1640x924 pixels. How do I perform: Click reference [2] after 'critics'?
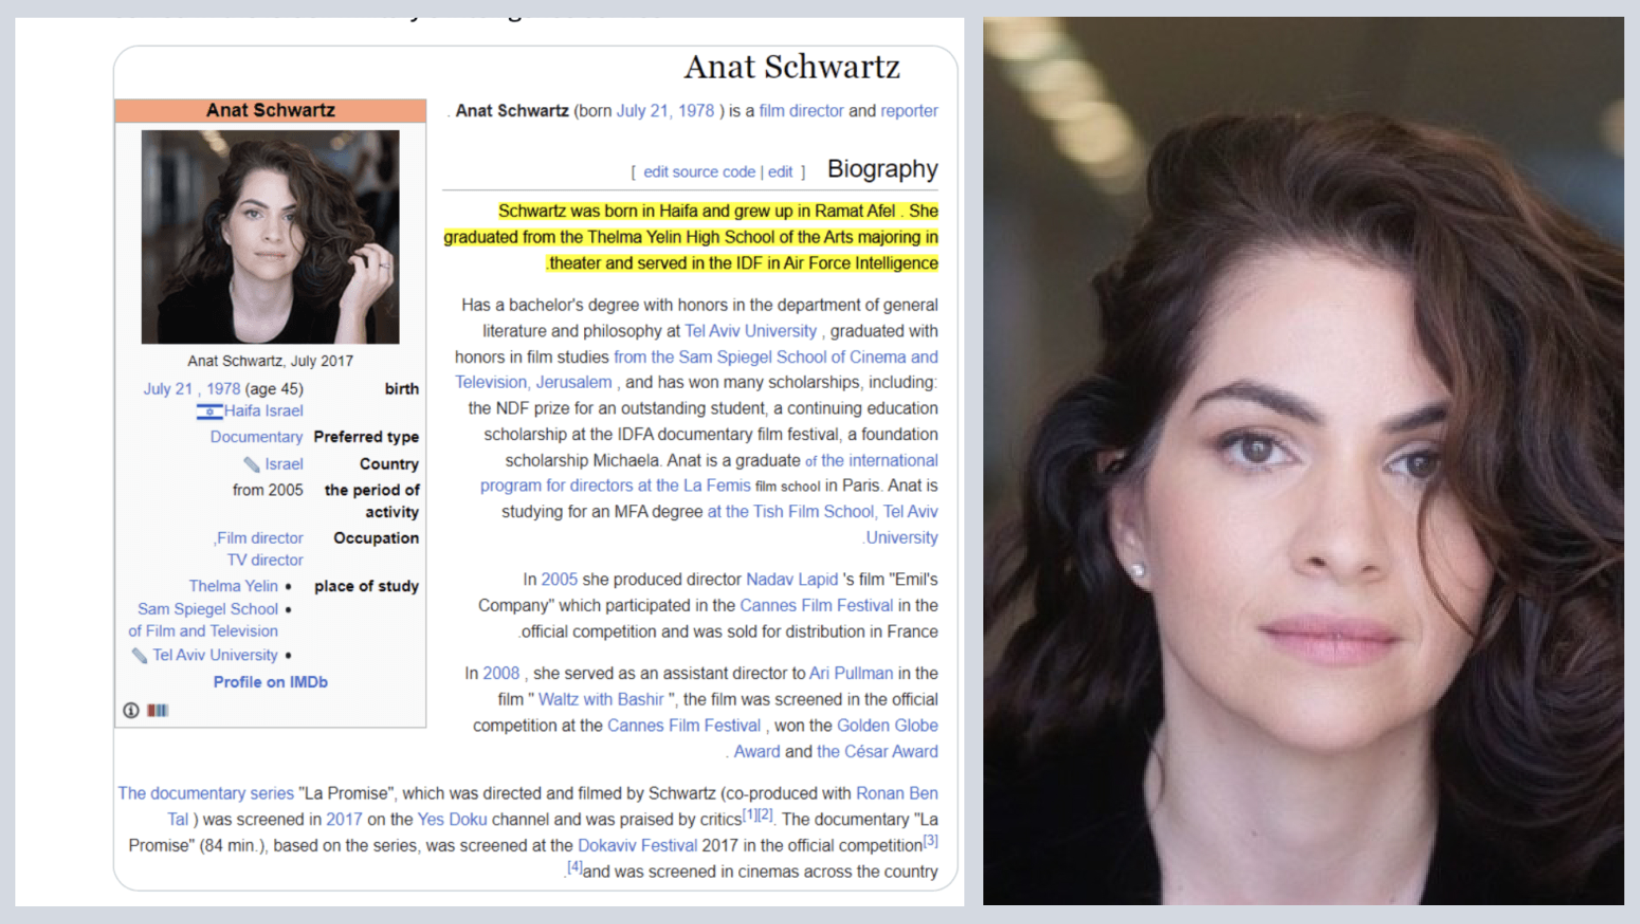tap(765, 815)
